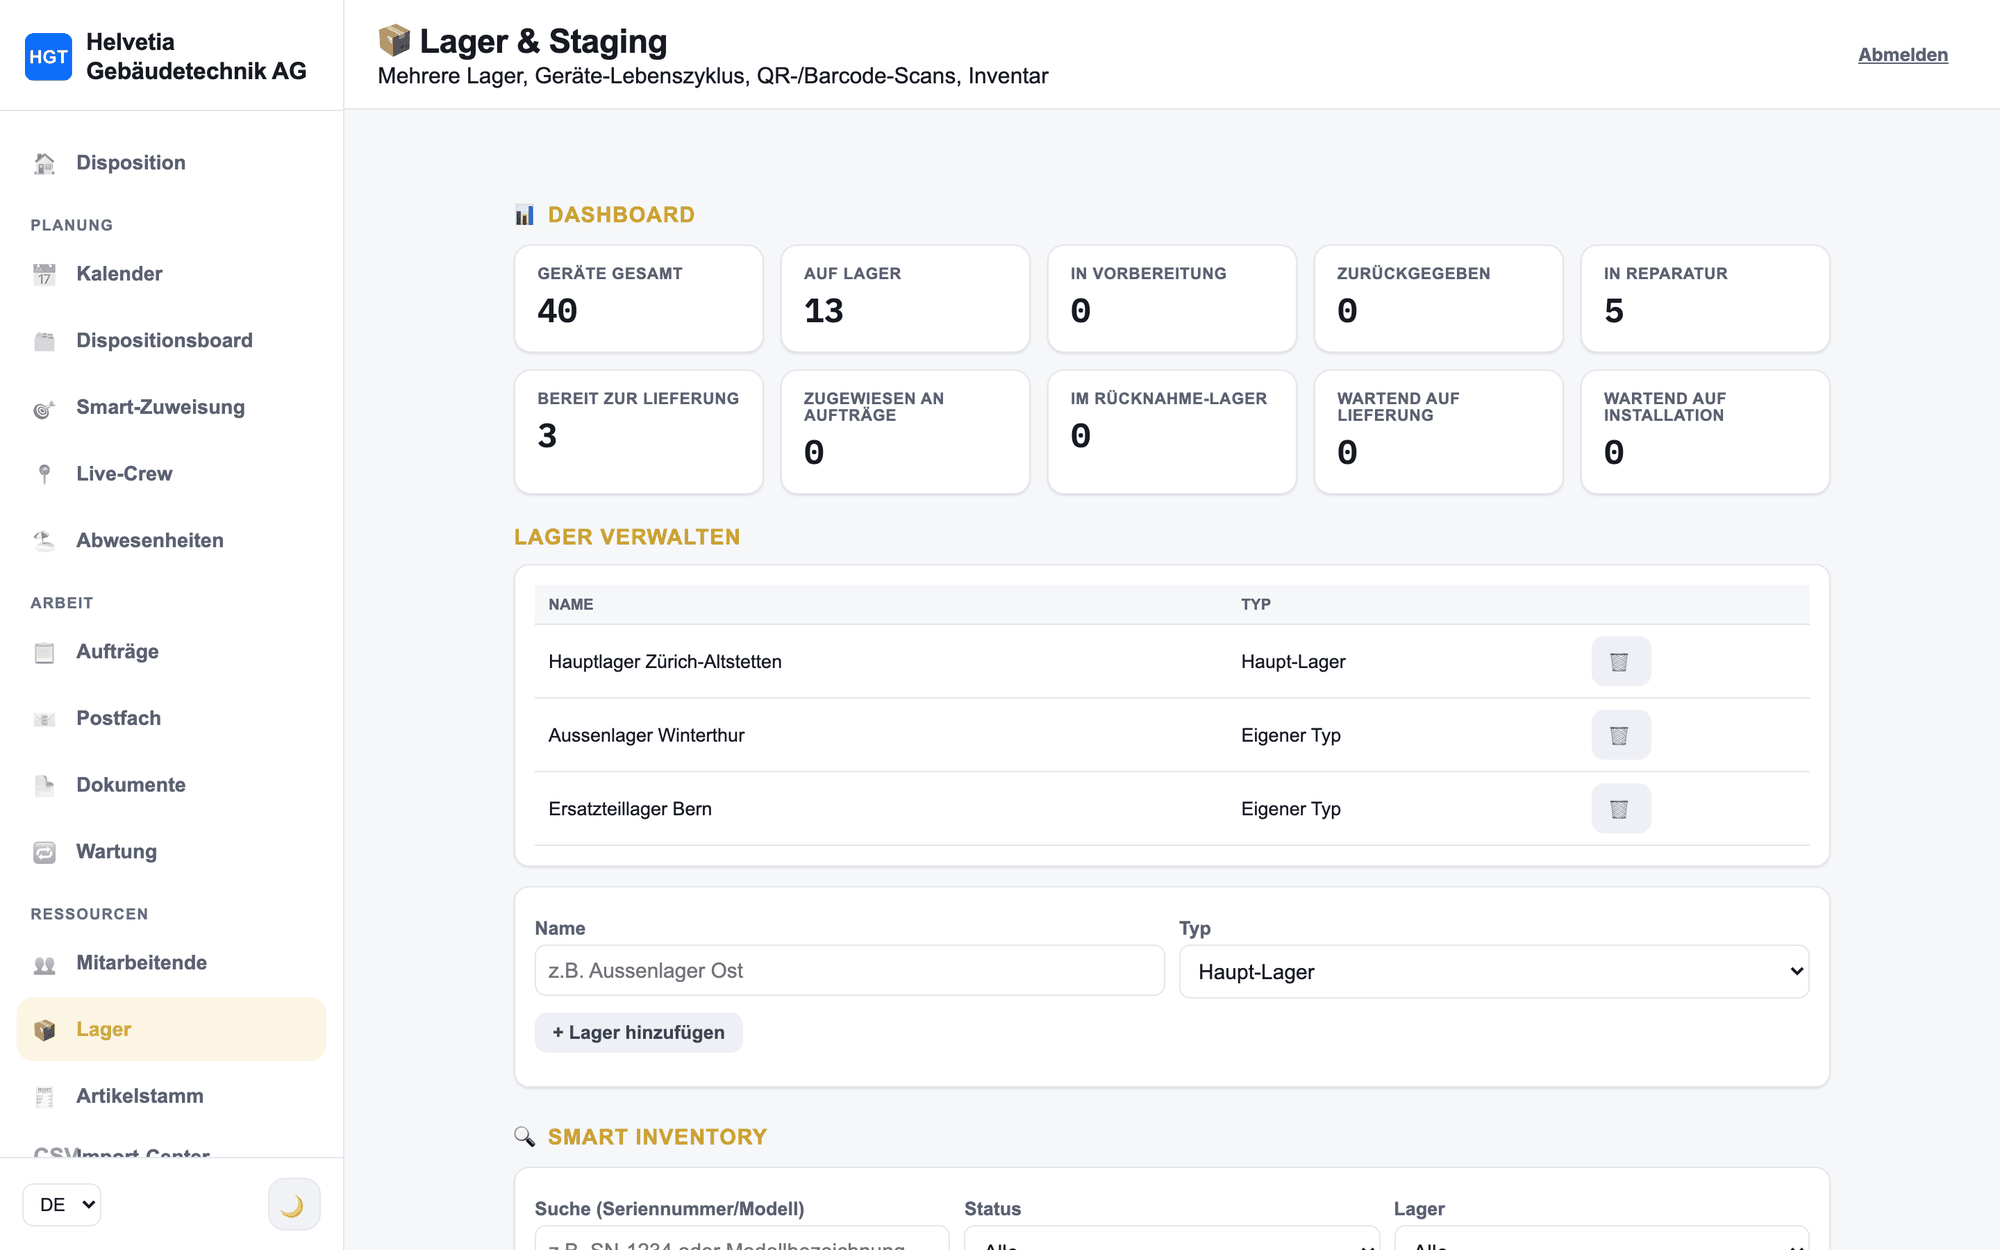Open Mitarbeitende from the sidebar
The height and width of the screenshot is (1250, 2000).
point(171,963)
